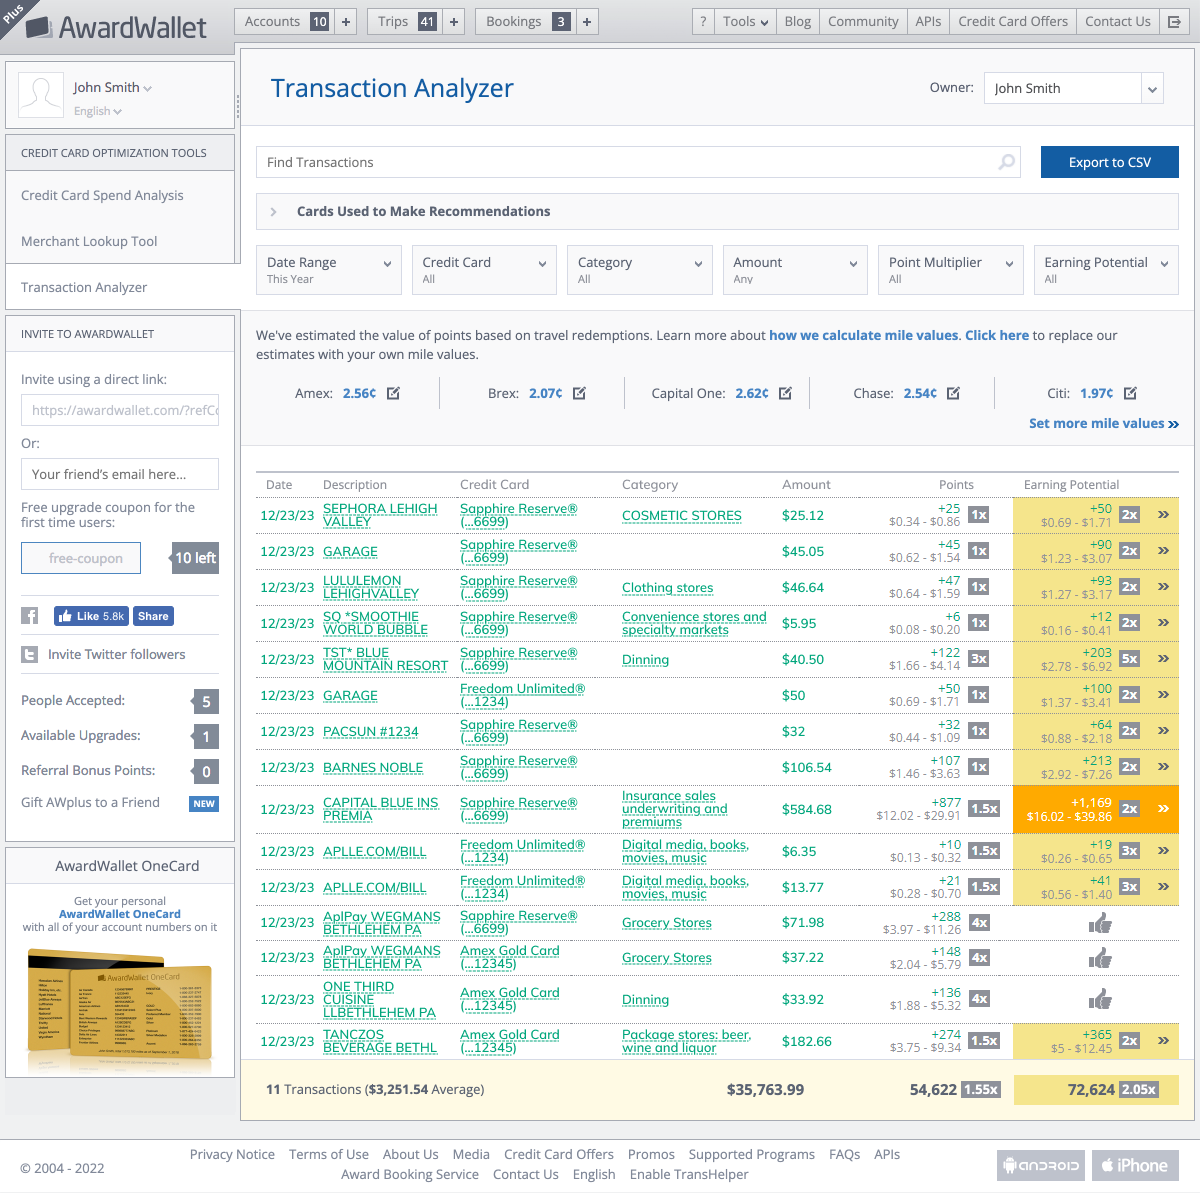
Task: Open earning details arrow for TANCZOS BEVERAGE
Action: tap(1163, 1041)
